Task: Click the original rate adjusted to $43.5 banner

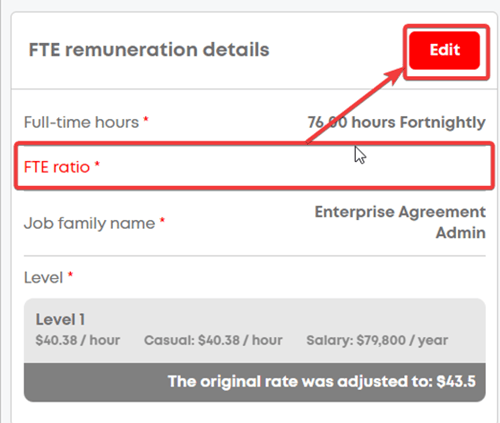Action: 255,382
